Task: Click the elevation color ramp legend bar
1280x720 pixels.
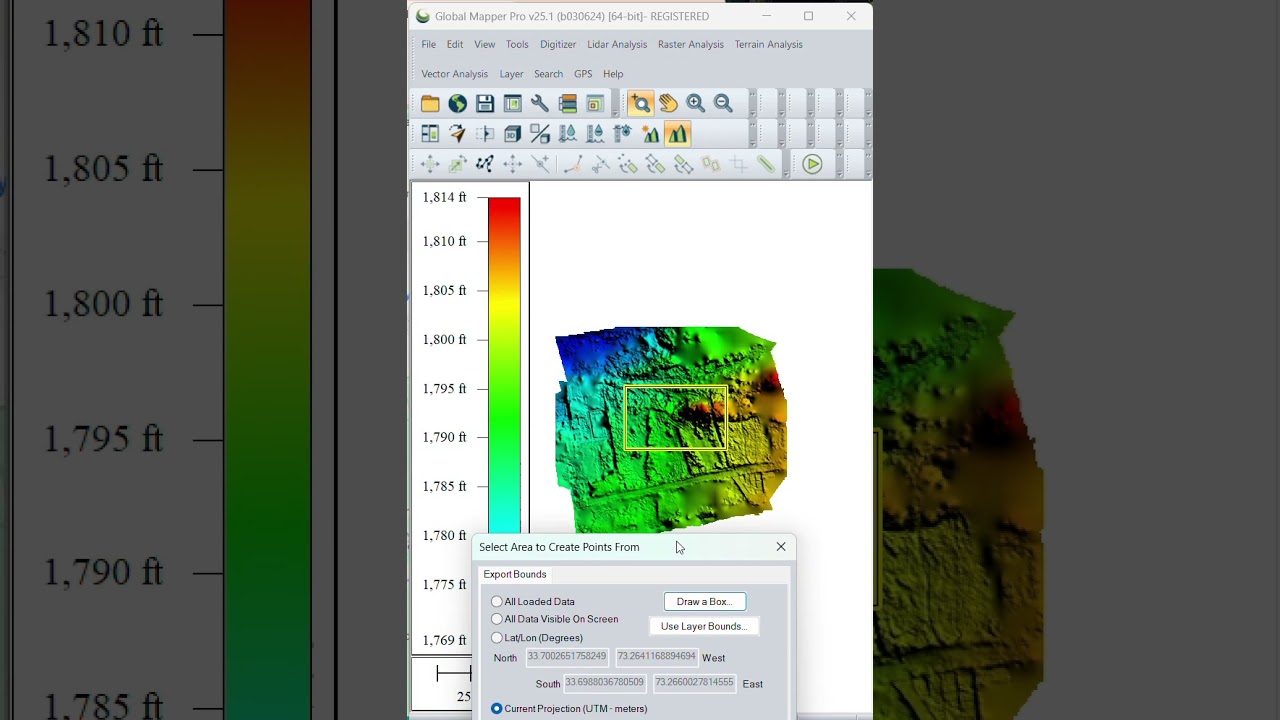Action: [x=504, y=365]
